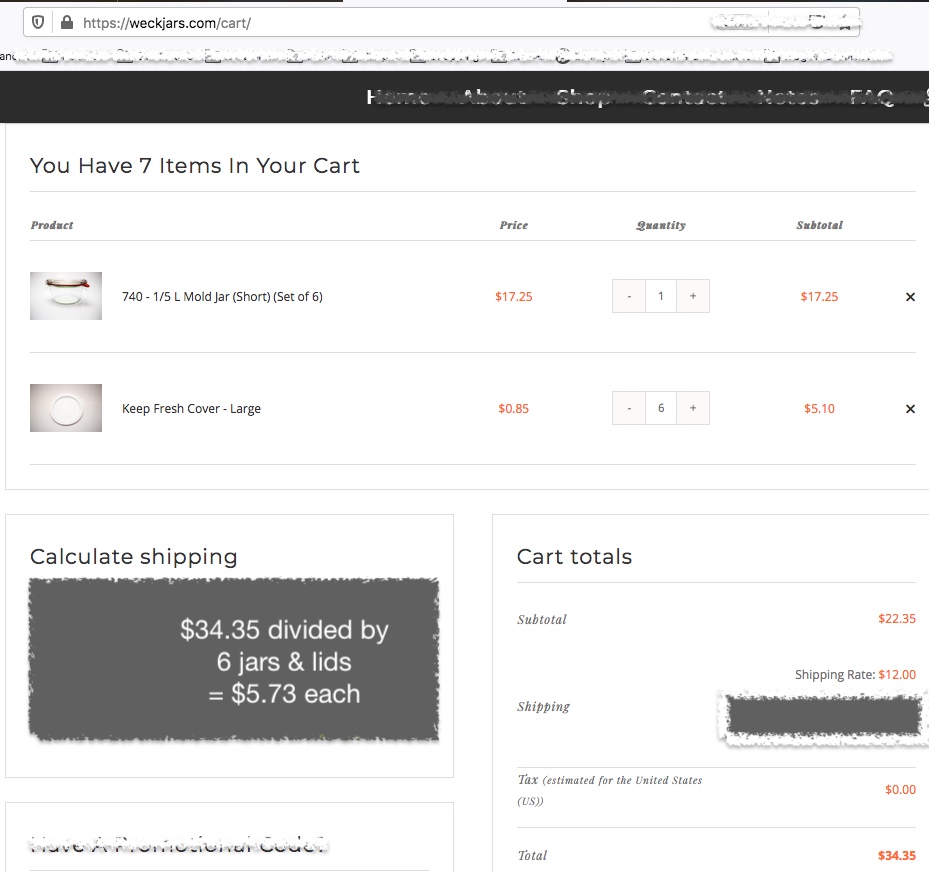Viewport: 929px width, 872px height.
Task: Click the privacy shield icon in the address bar
Action: (x=37, y=21)
